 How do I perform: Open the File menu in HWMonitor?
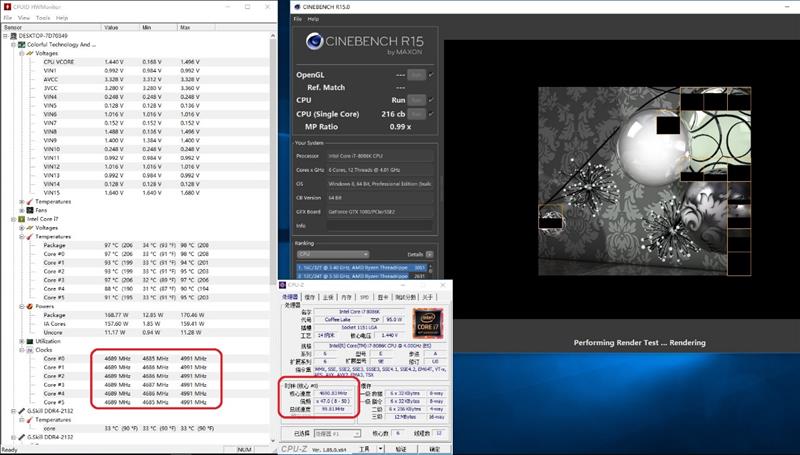coord(8,18)
